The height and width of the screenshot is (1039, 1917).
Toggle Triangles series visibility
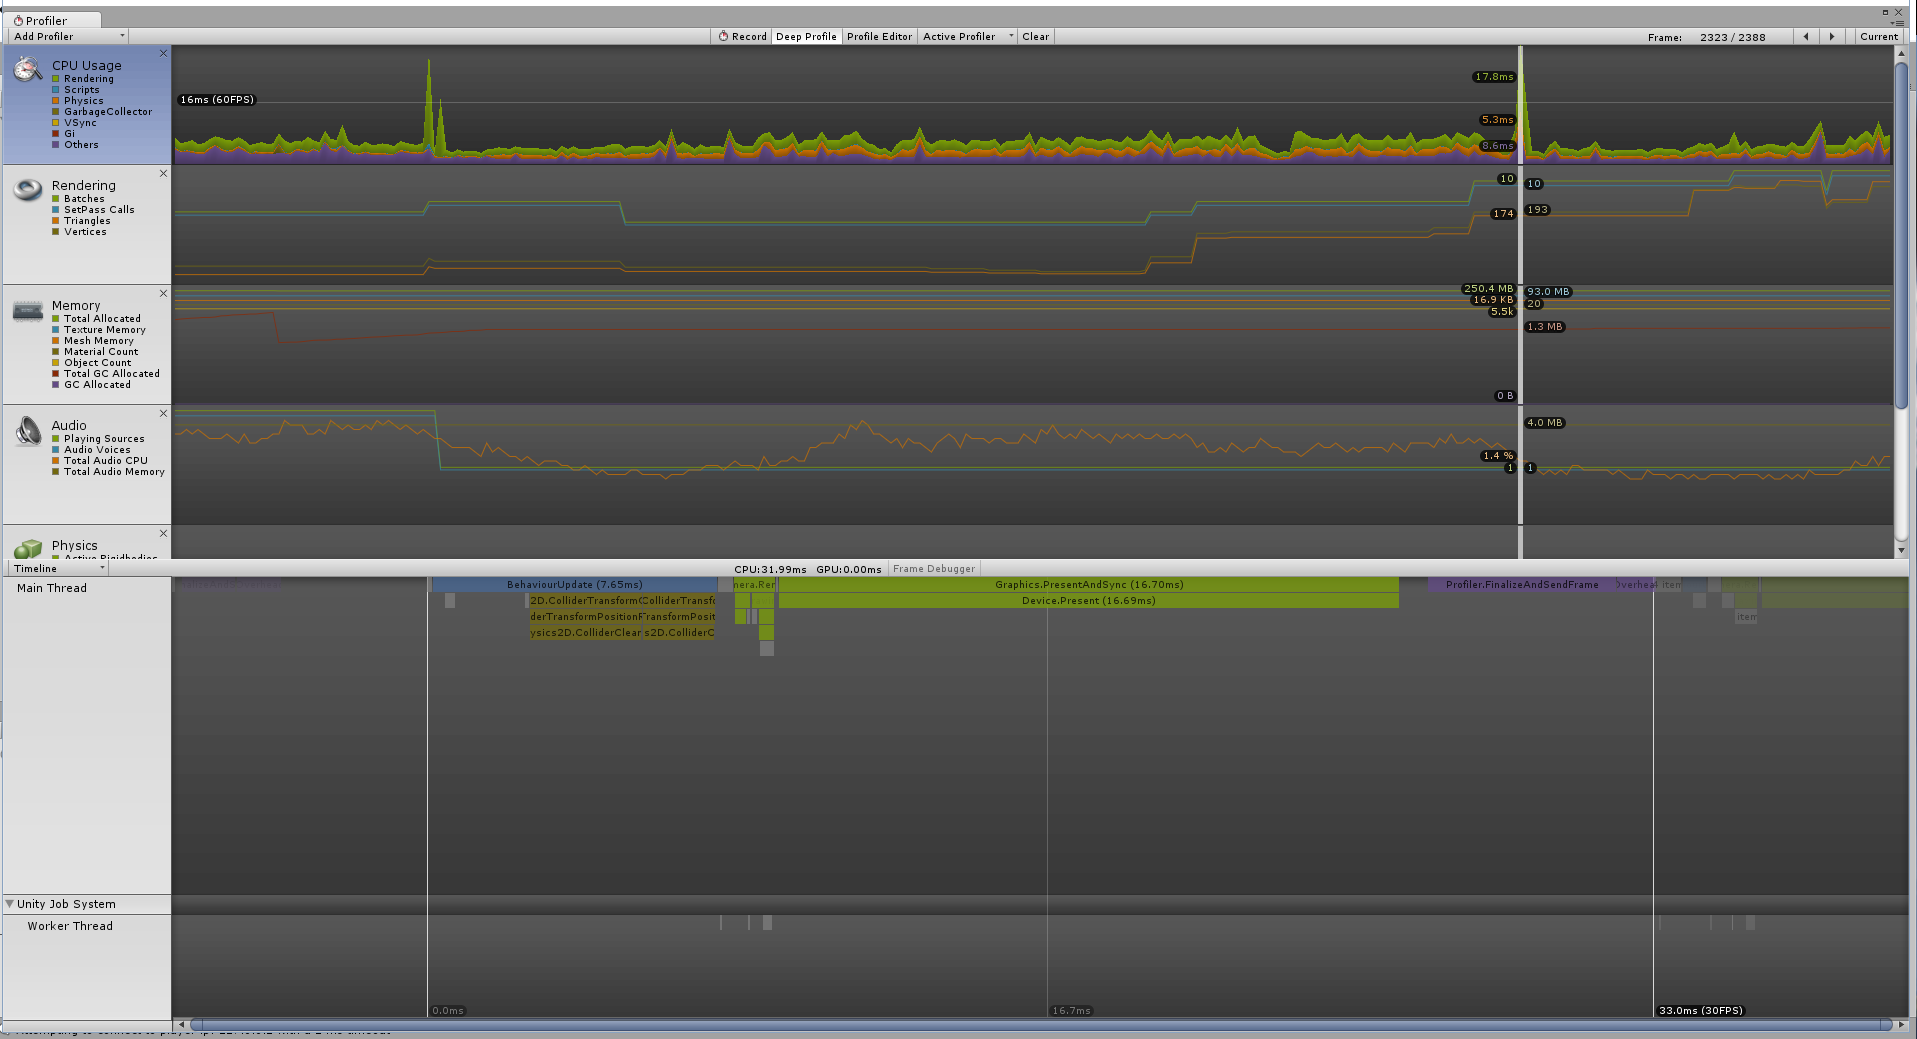[x=82, y=221]
